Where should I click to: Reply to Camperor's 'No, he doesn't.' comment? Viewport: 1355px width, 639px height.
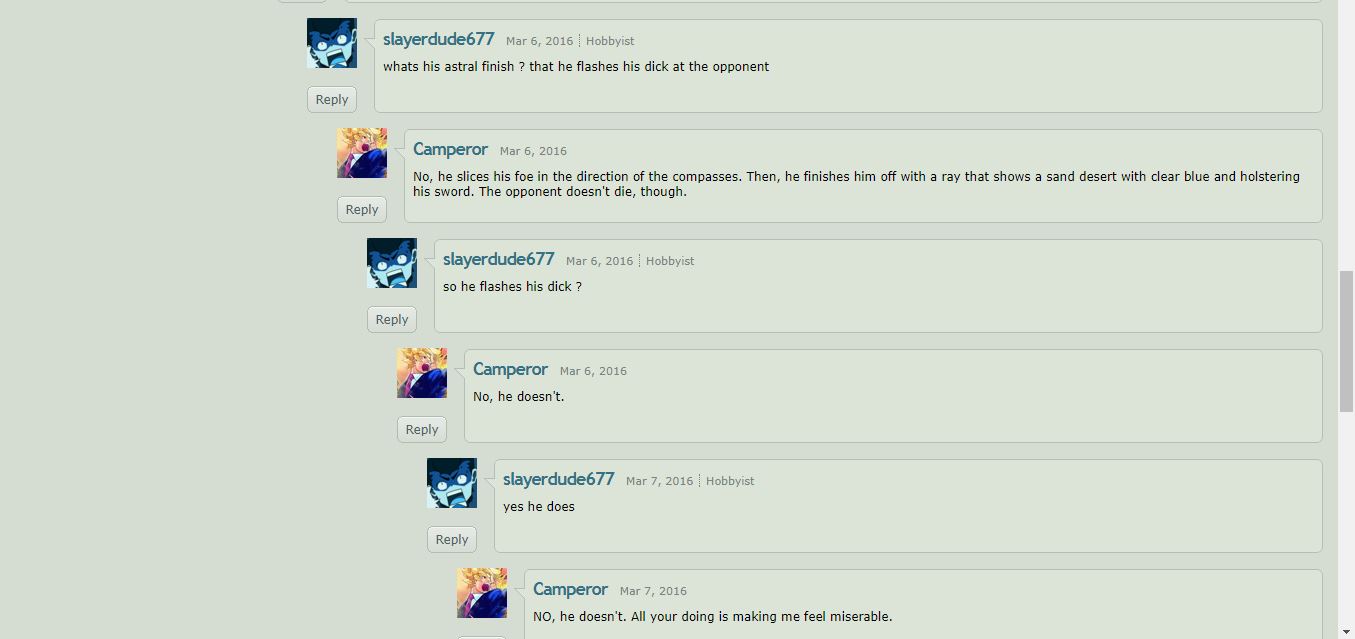pyautogui.click(x=422, y=429)
